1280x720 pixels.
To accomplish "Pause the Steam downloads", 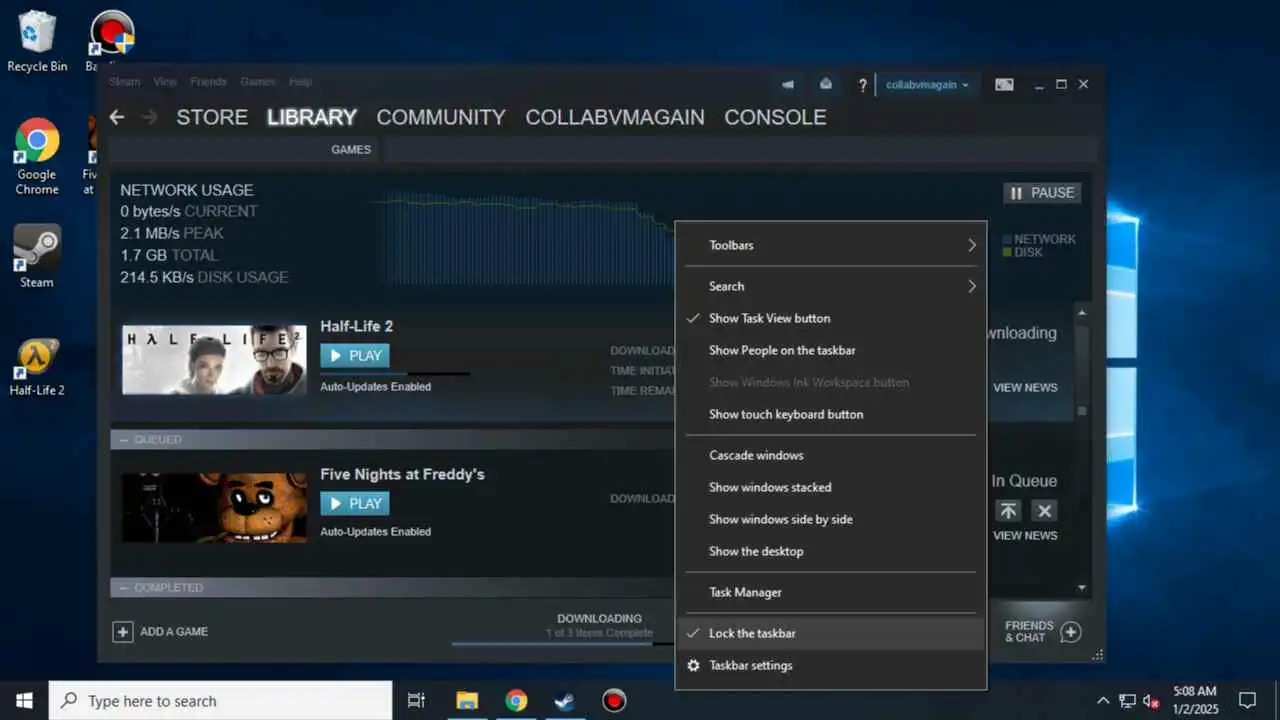I will 1042,193.
